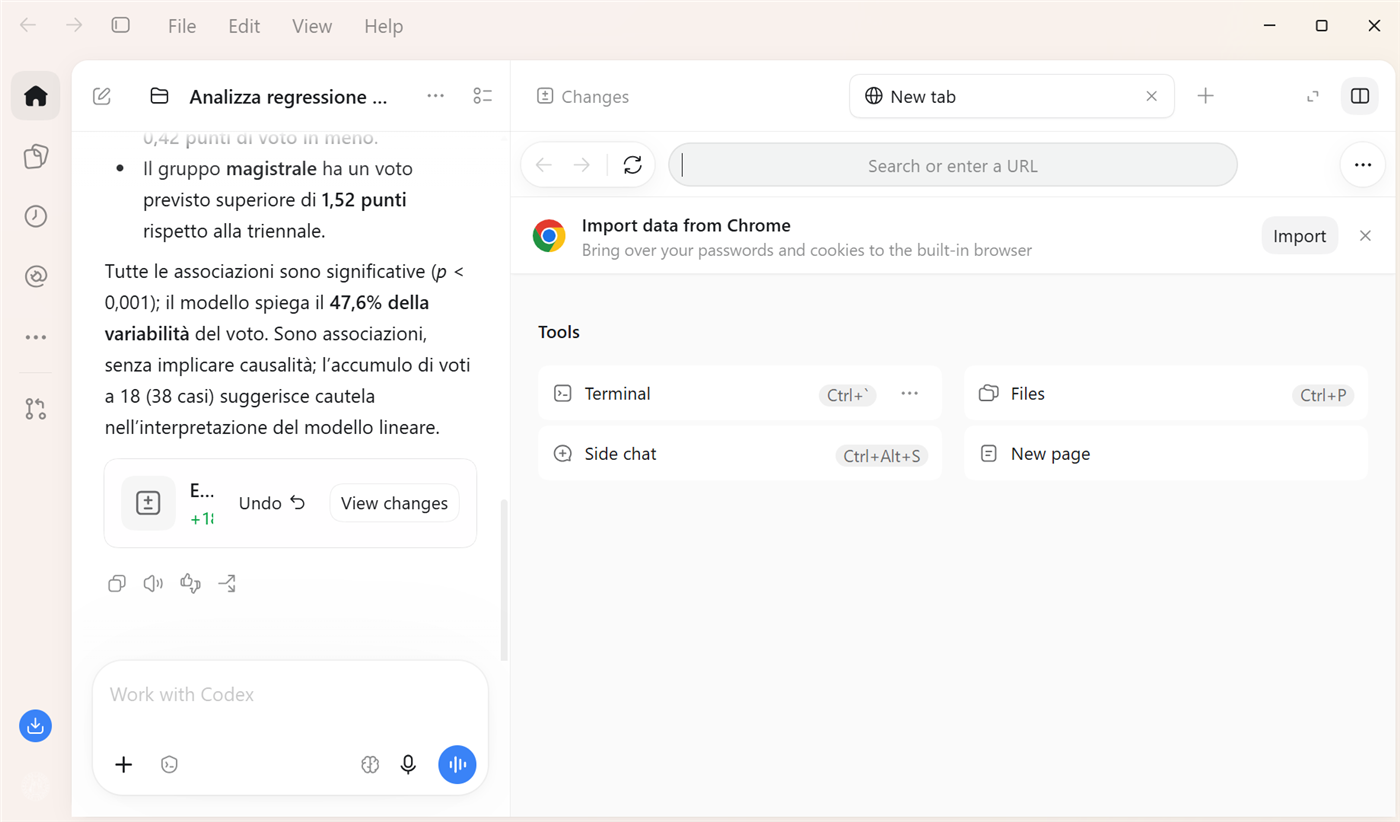1400x822 pixels.
Task: Open the browser's three-dot options menu
Action: pos(1363,165)
